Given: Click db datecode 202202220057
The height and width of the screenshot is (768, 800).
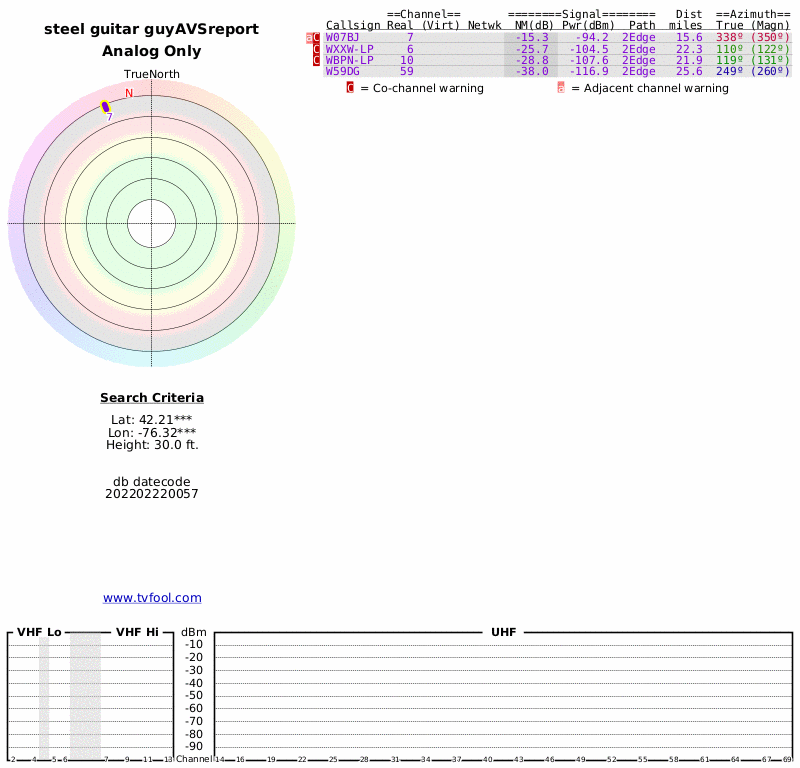Looking at the screenshot, I should coord(152,488).
